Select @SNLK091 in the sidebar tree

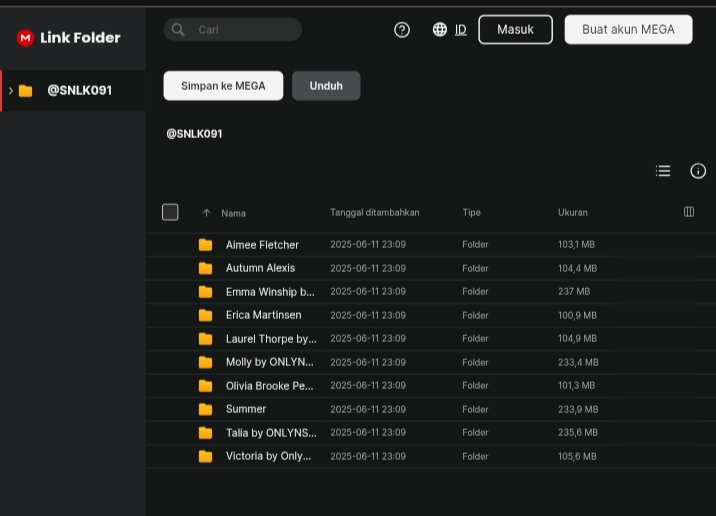point(73,91)
